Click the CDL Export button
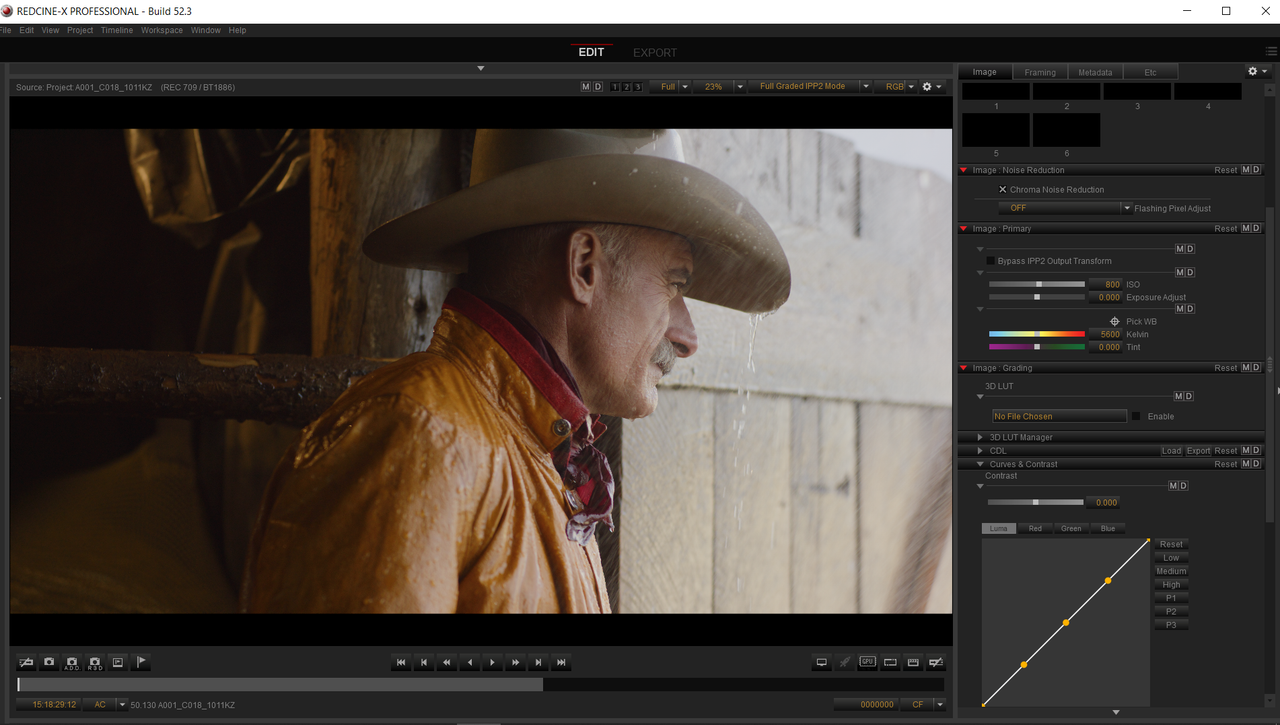This screenshot has width=1280, height=725. point(1198,451)
